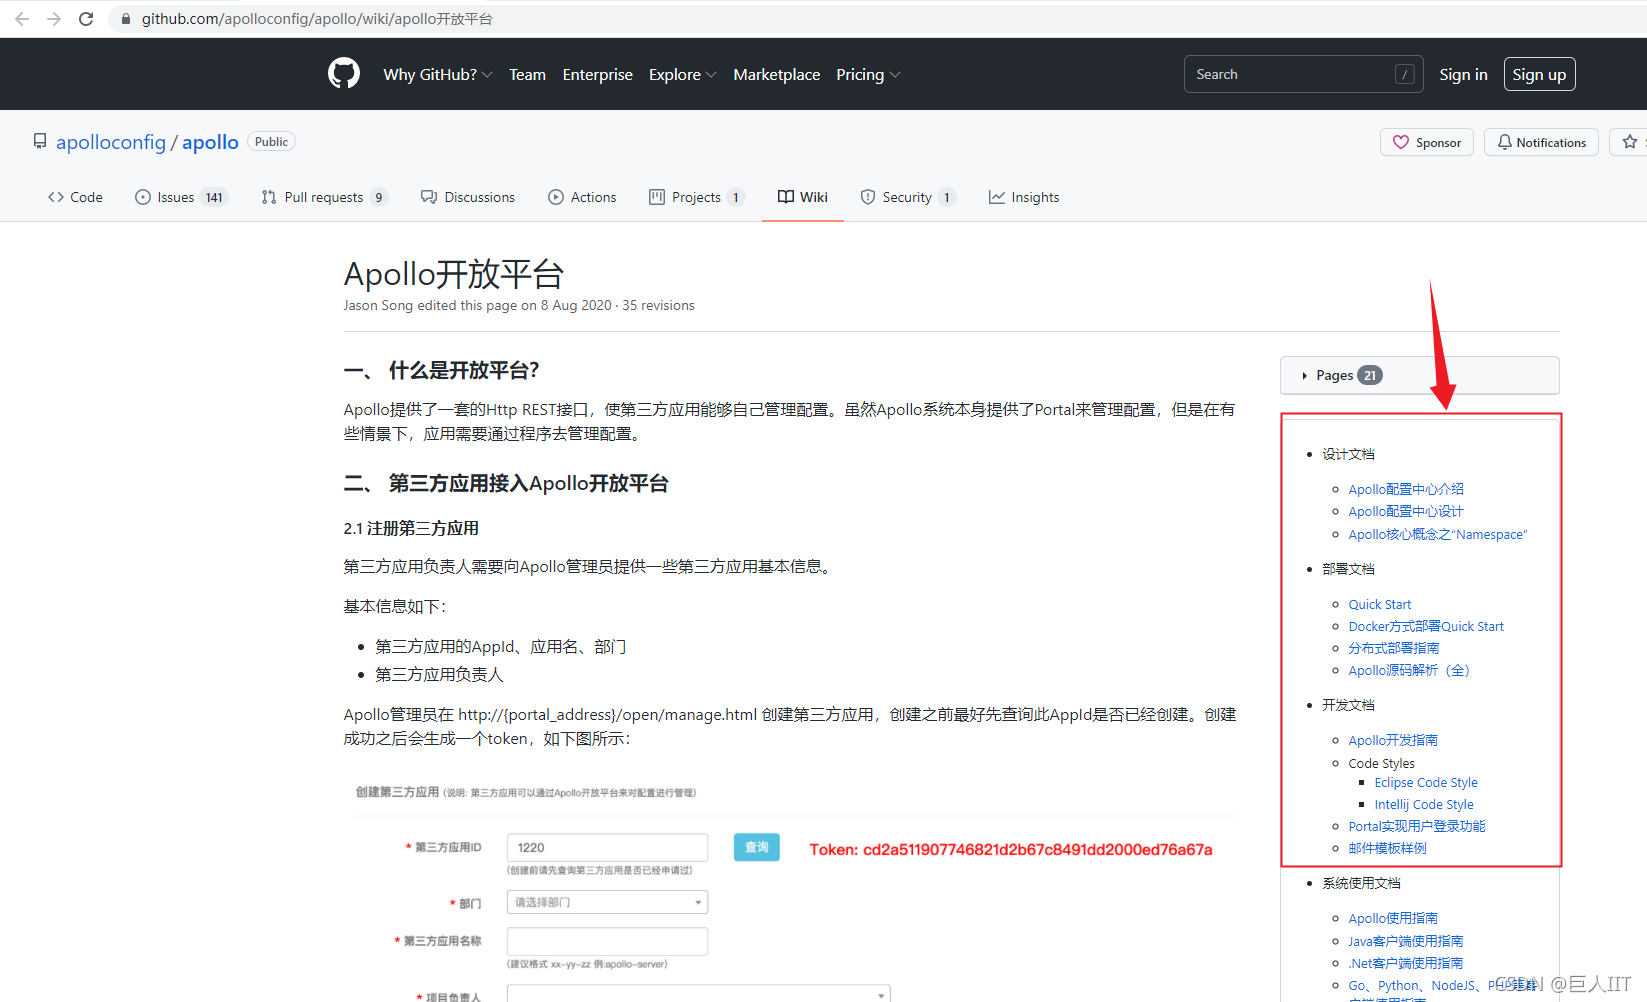This screenshot has width=1647, height=1002.
Task: Expand the Why GitHub? dropdown
Action: pos(437,74)
